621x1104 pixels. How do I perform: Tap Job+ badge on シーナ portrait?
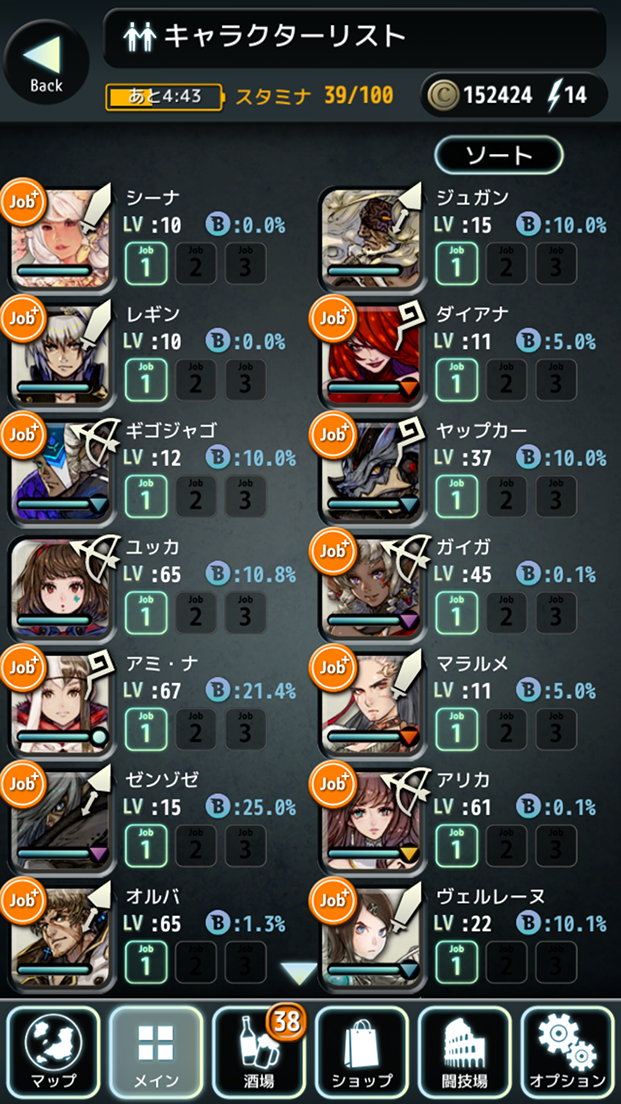click(x=23, y=201)
